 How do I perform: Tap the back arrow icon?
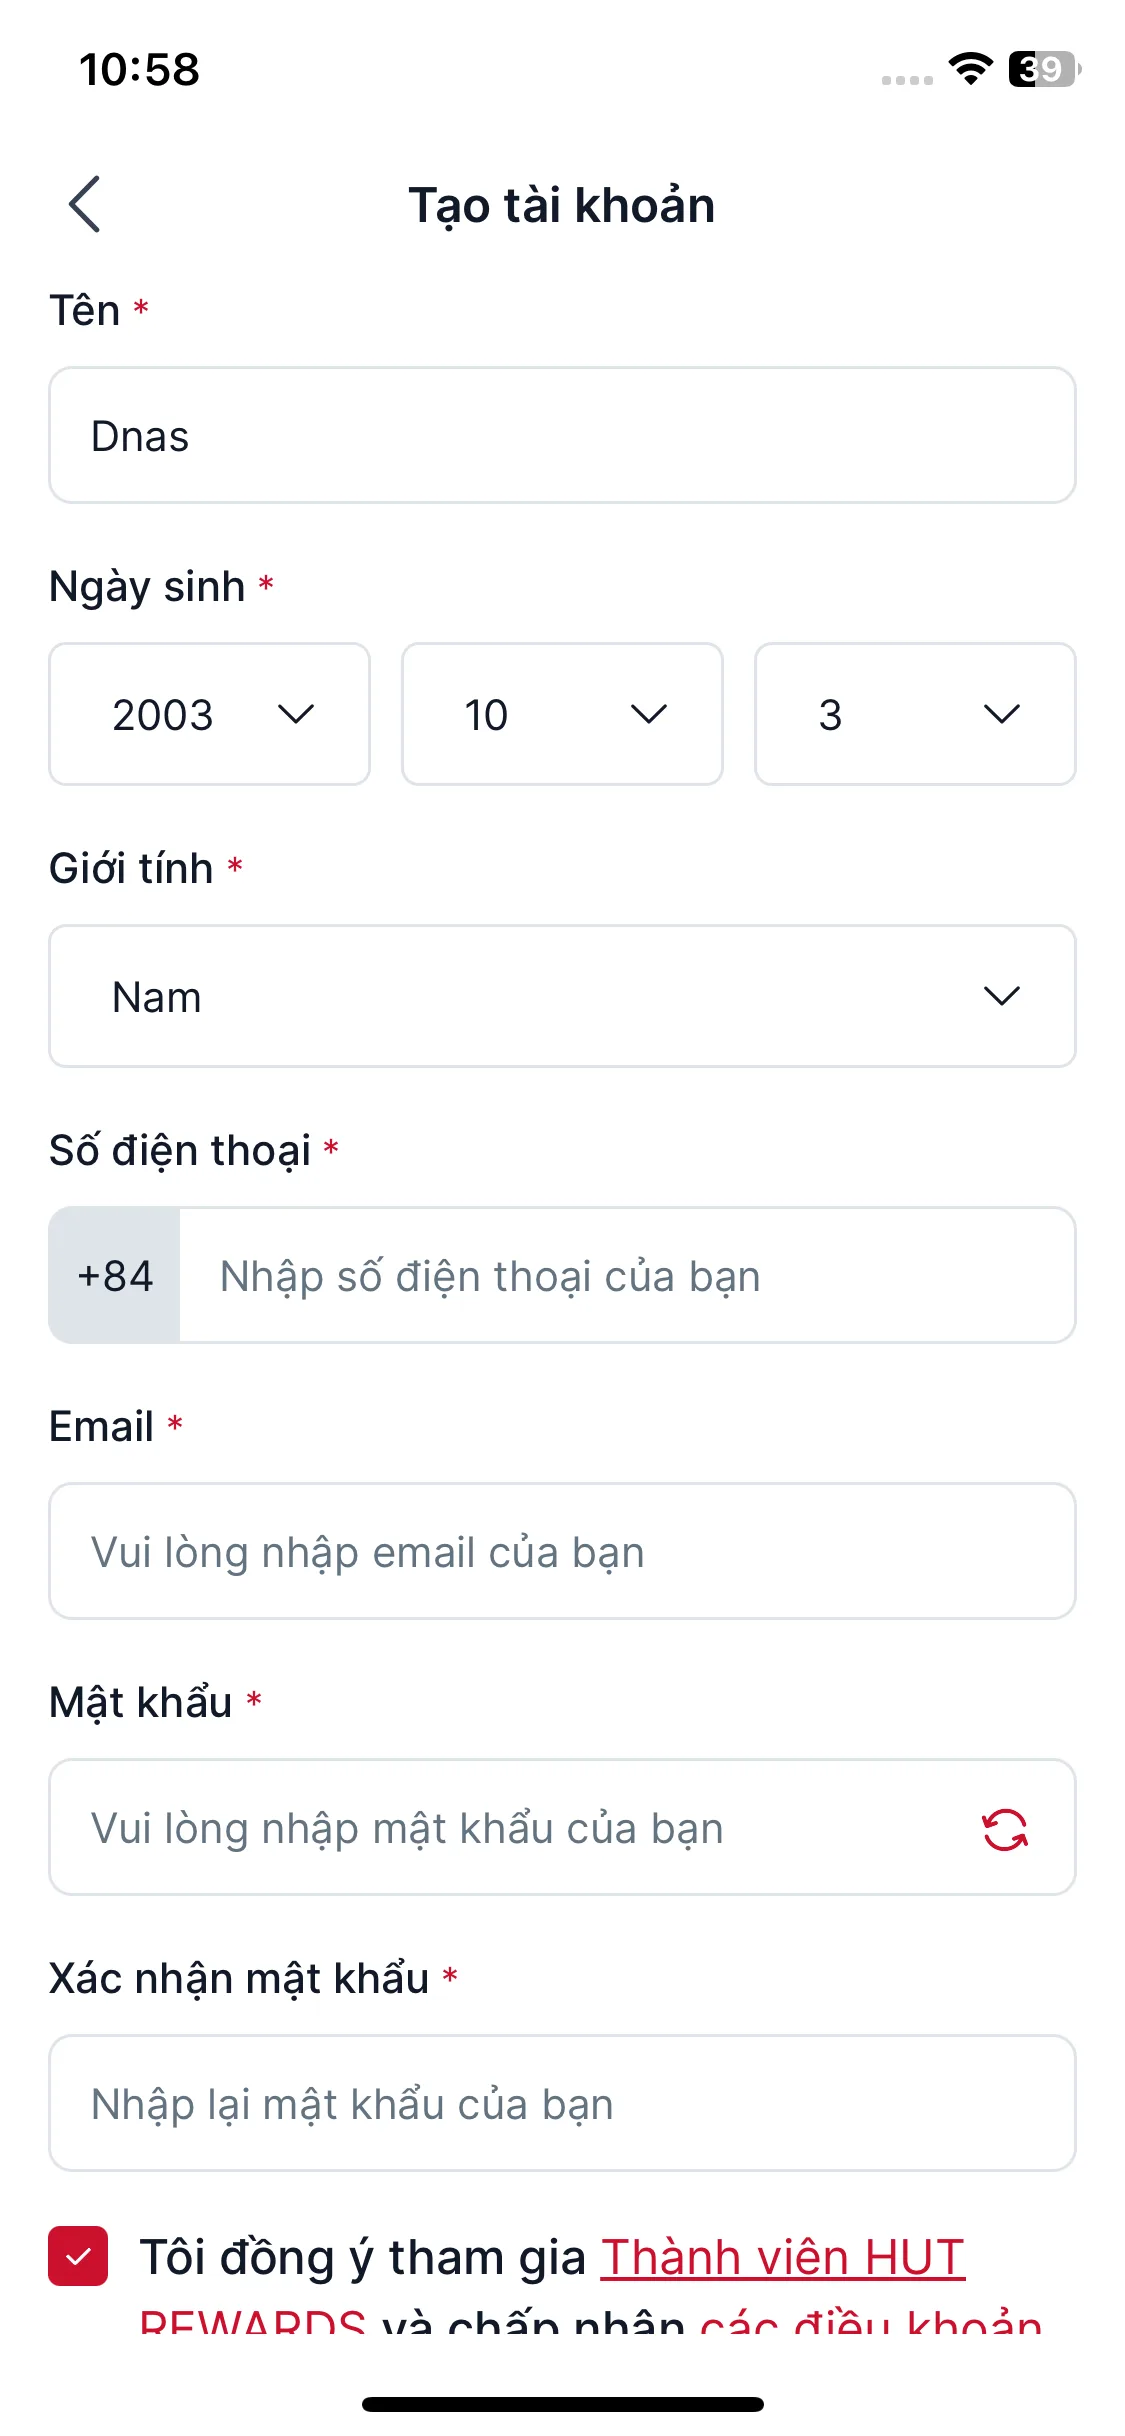pos(85,204)
